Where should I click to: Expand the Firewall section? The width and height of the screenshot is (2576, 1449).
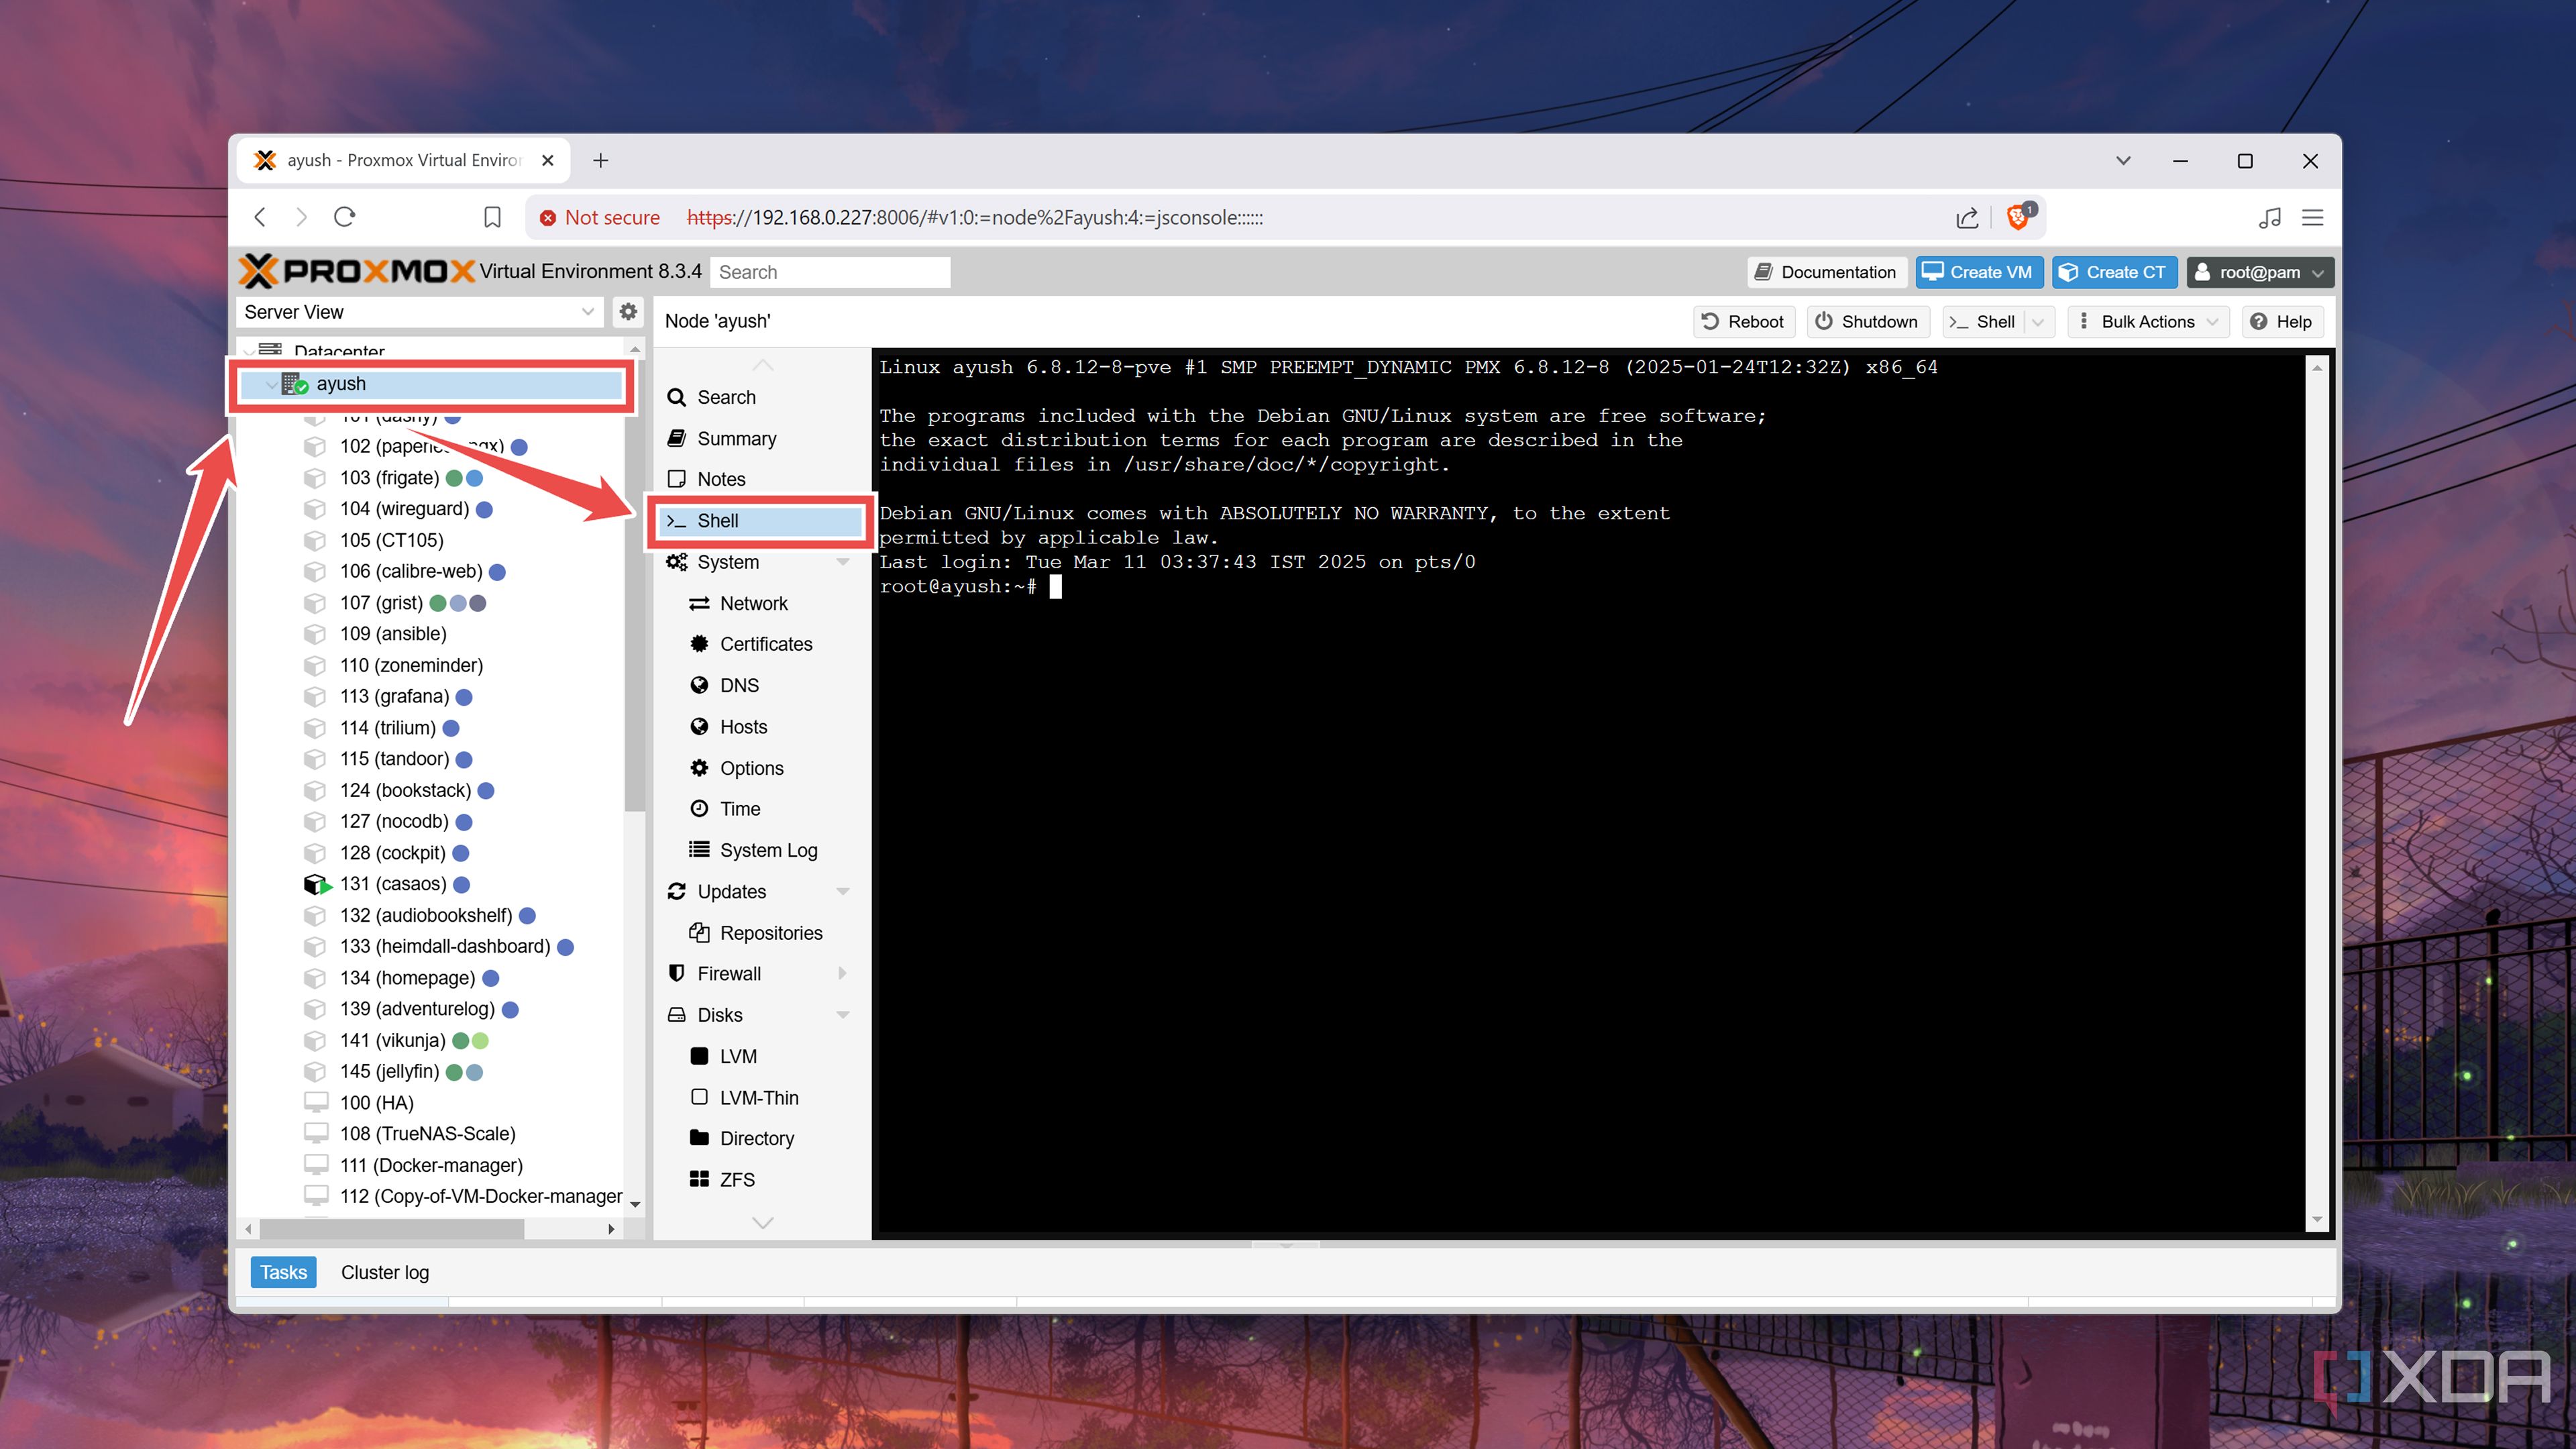(x=843, y=972)
